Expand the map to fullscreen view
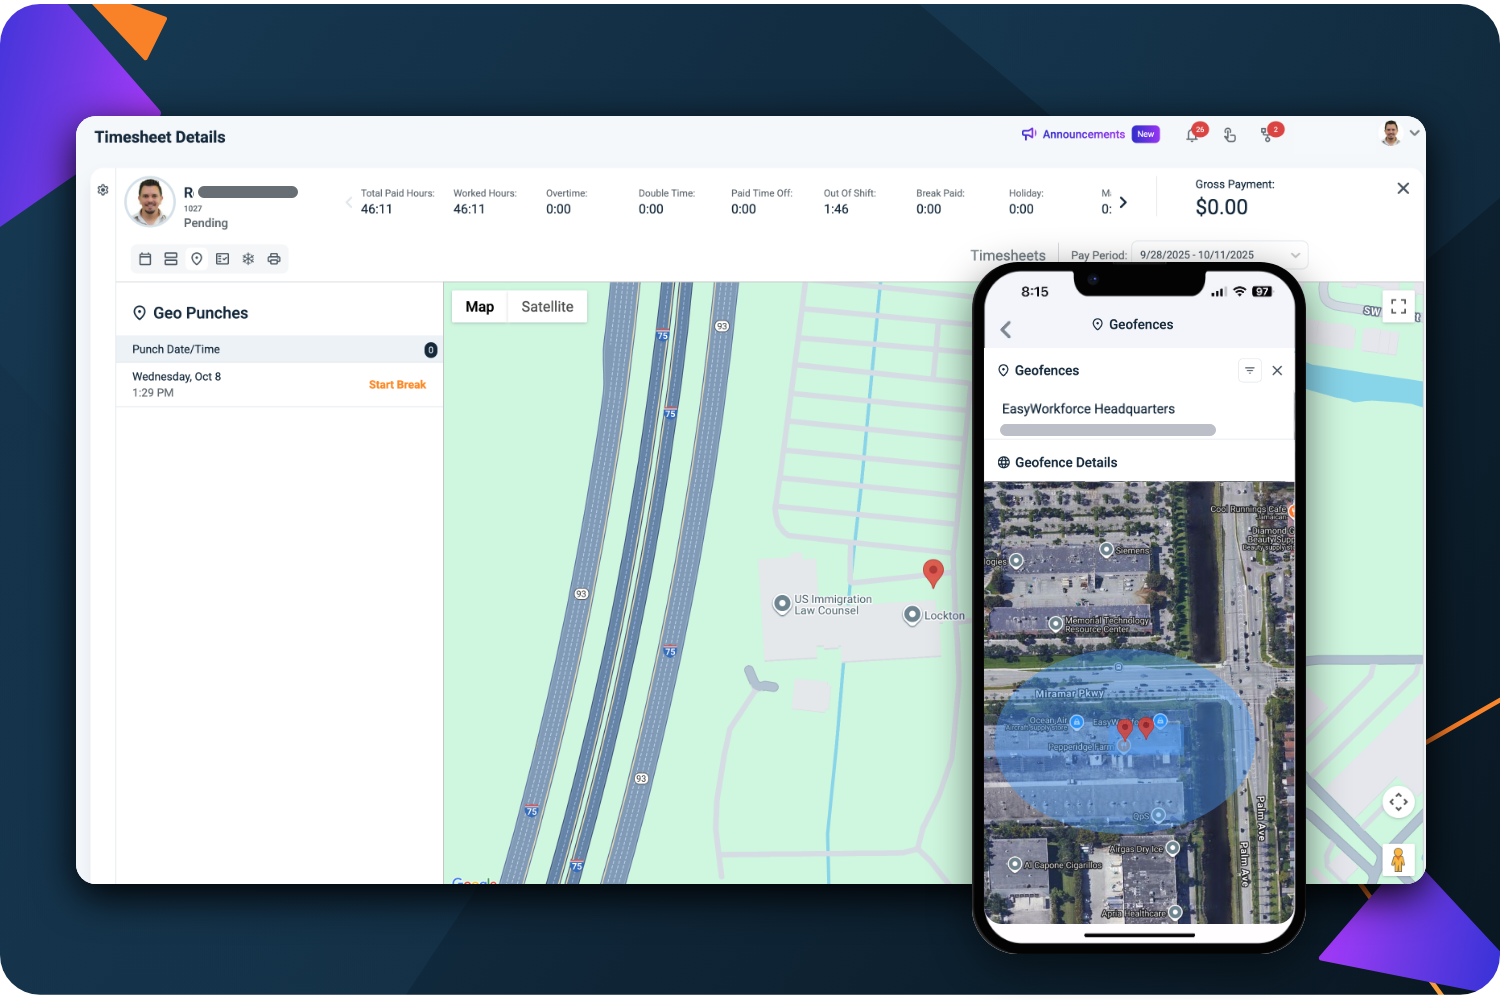1500x1000 pixels. (1398, 306)
